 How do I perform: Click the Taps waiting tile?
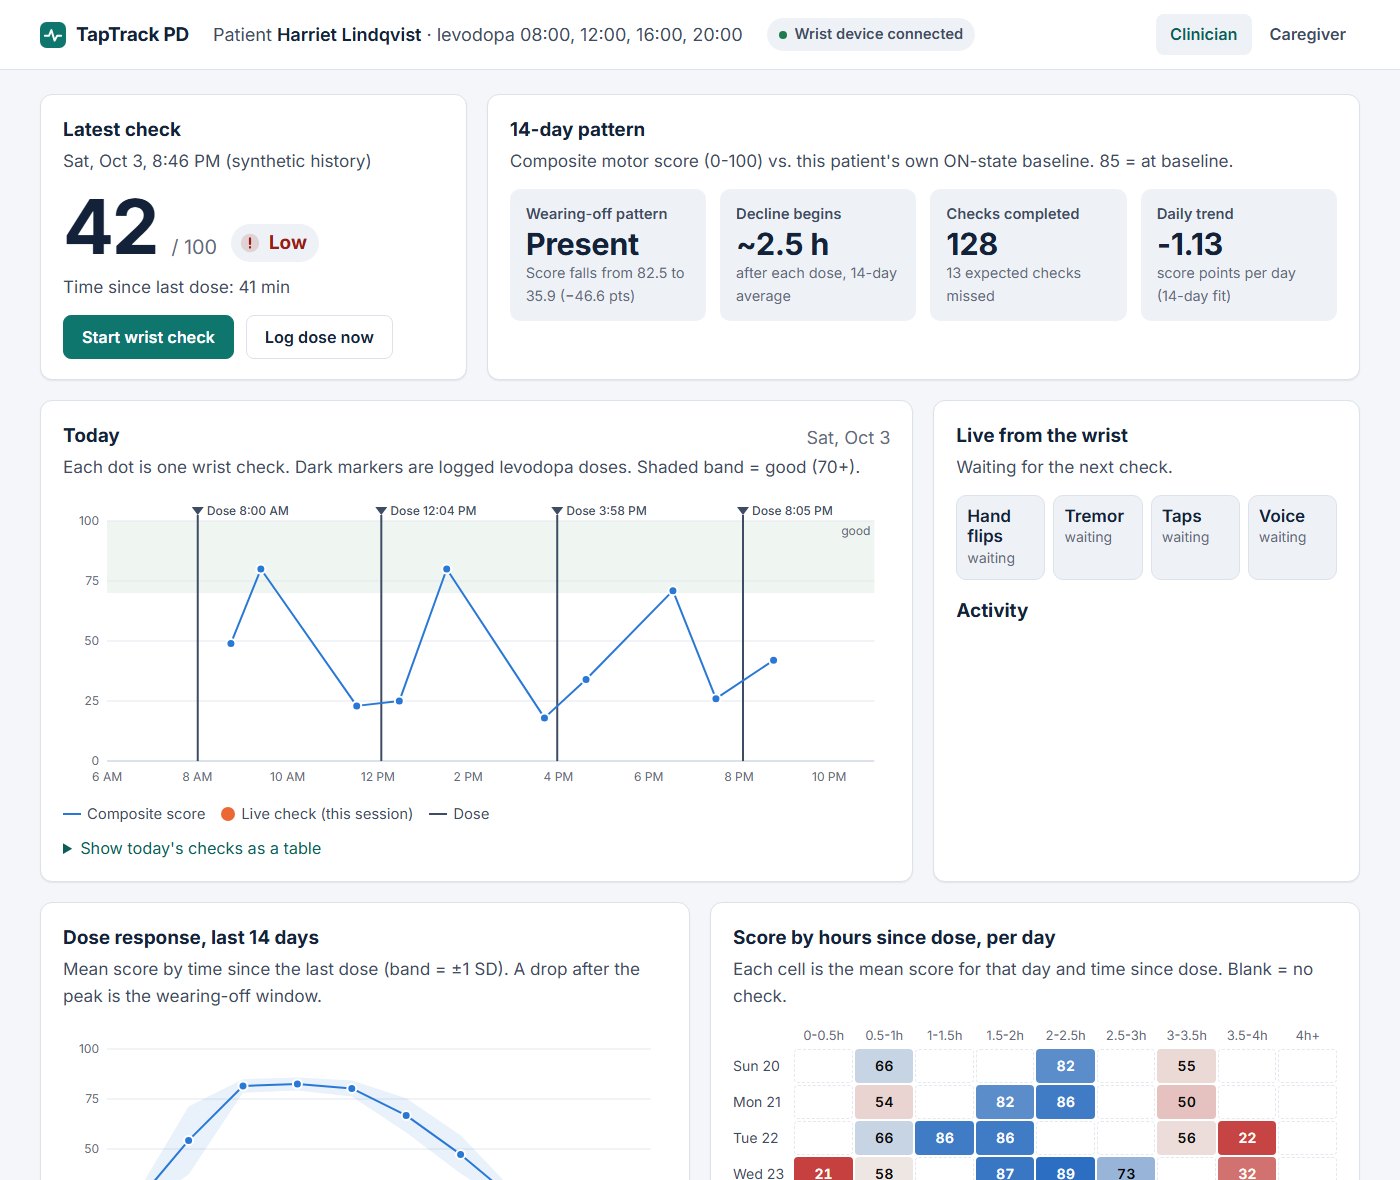1195,537
